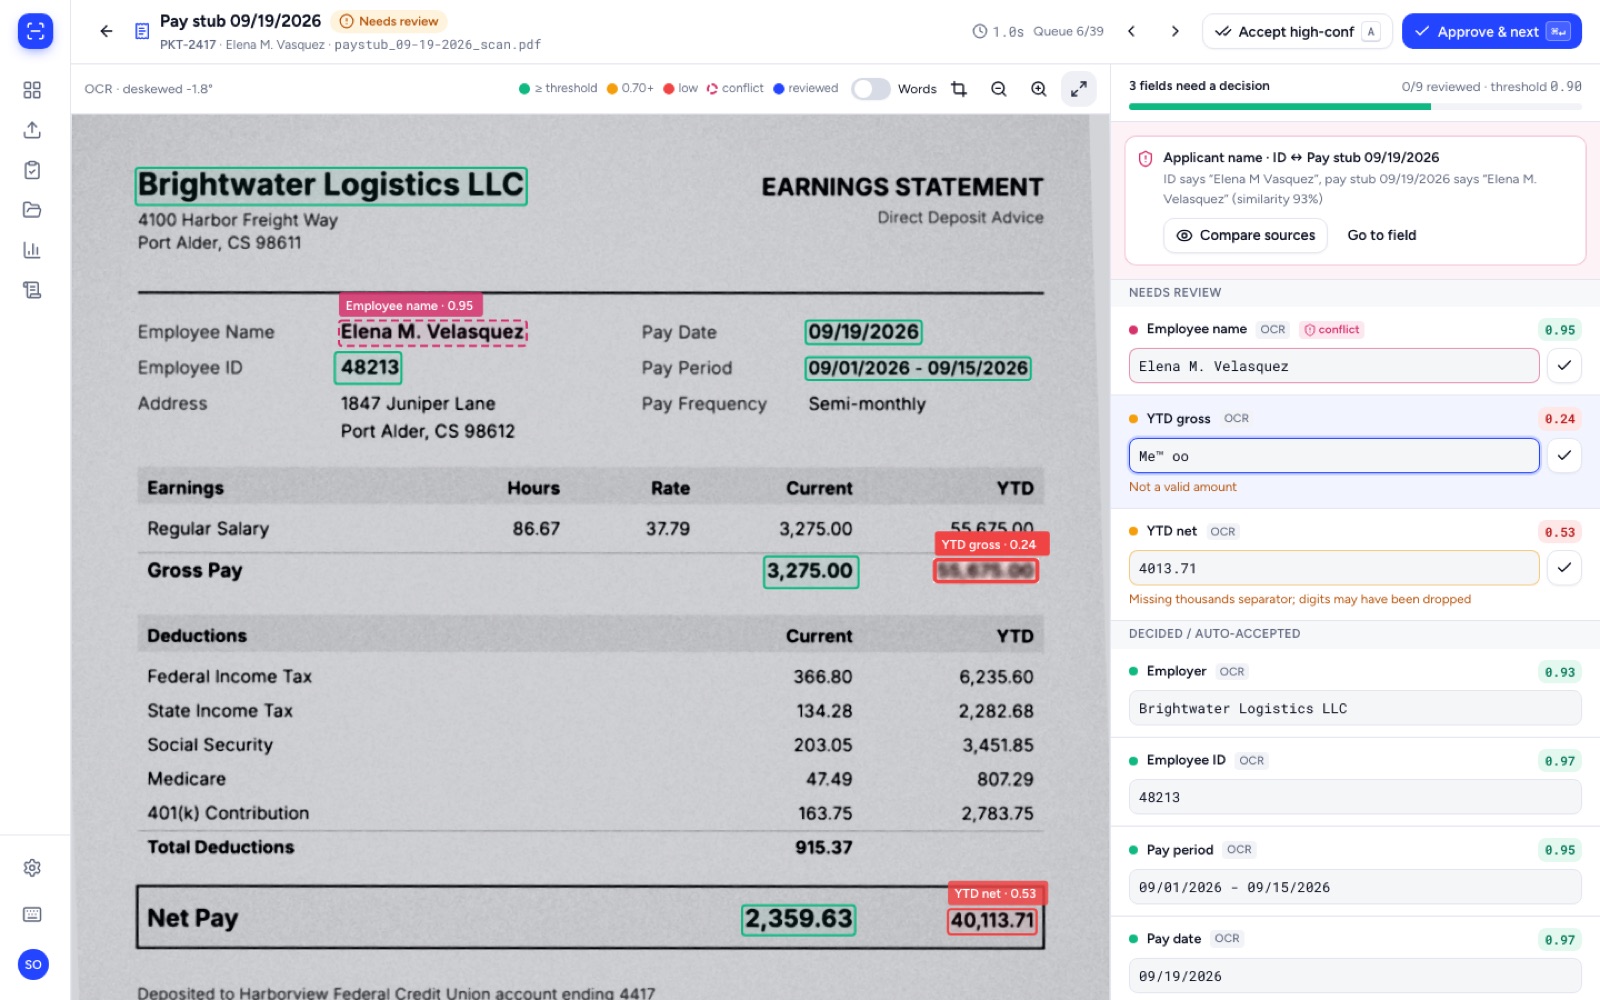Confirm the YTD gross field checkmark
The height and width of the screenshot is (1000, 1600).
tap(1564, 456)
